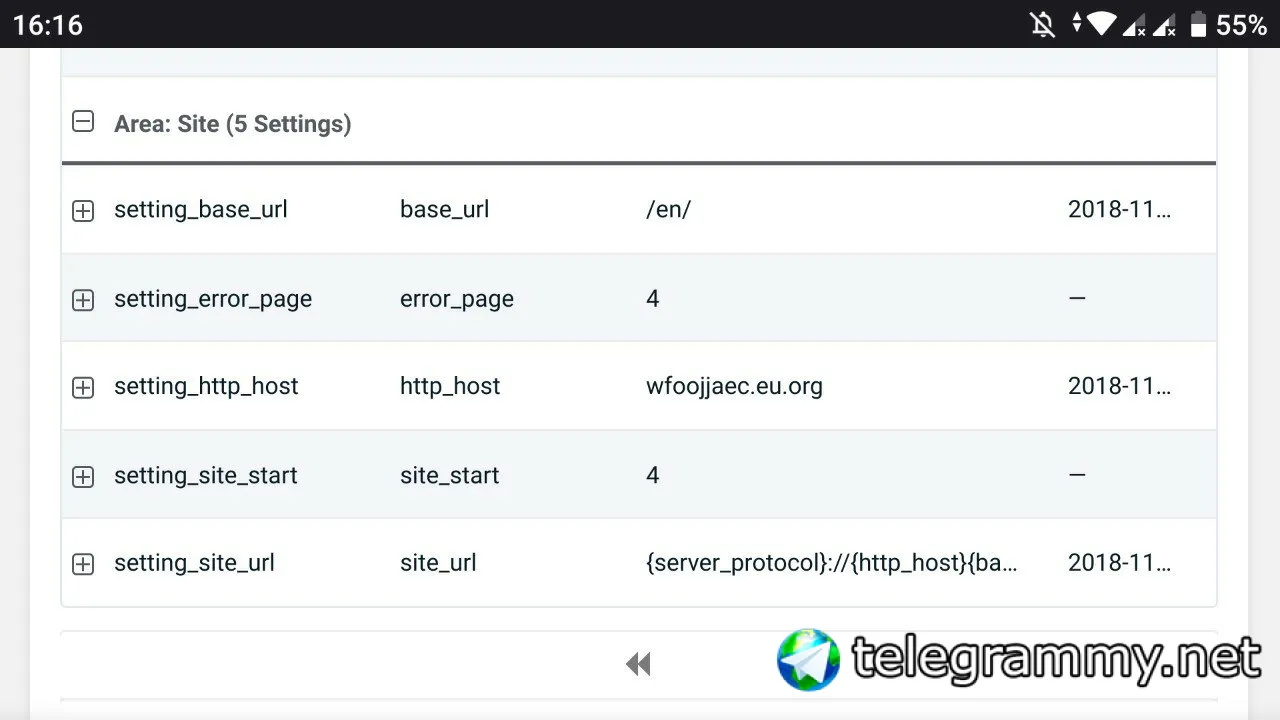
Task: Expand the setting_site_url row
Action: (x=83, y=564)
